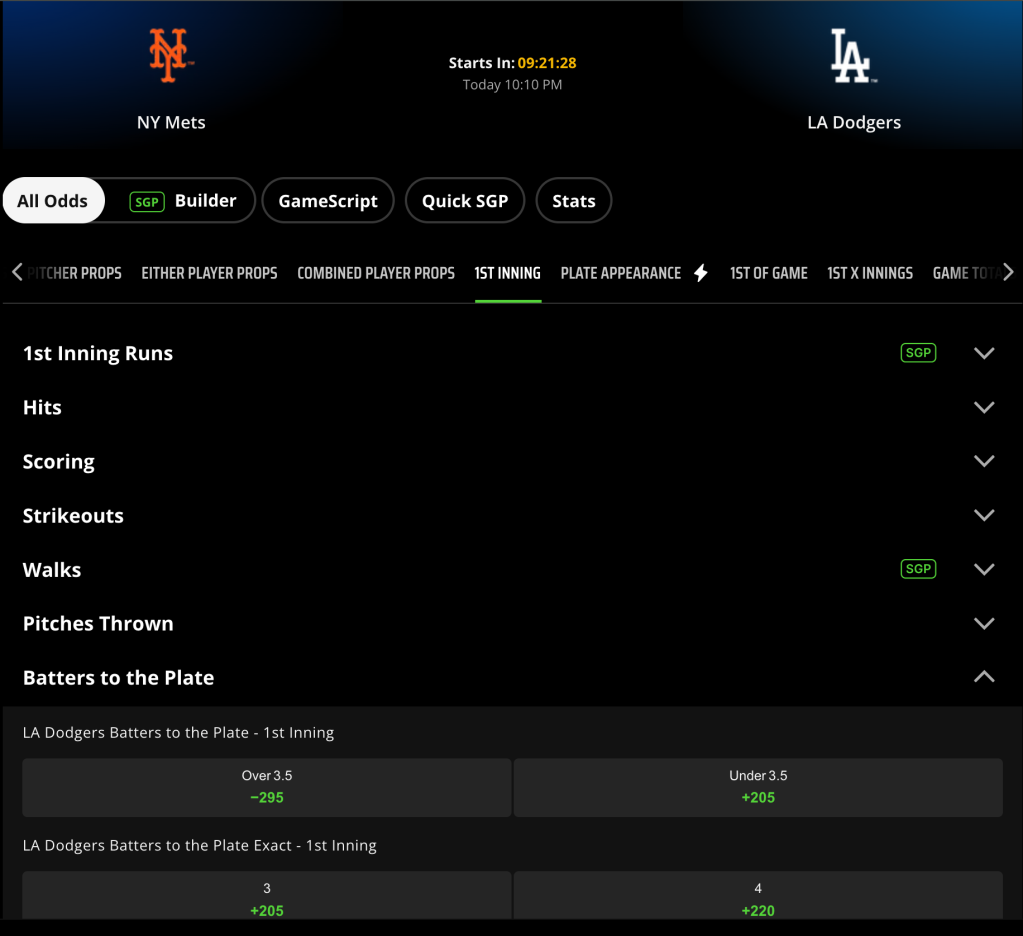Click the Today 10:10 PM start time
The width and height of the screenshot is (1023, 936).
(512, 85)
